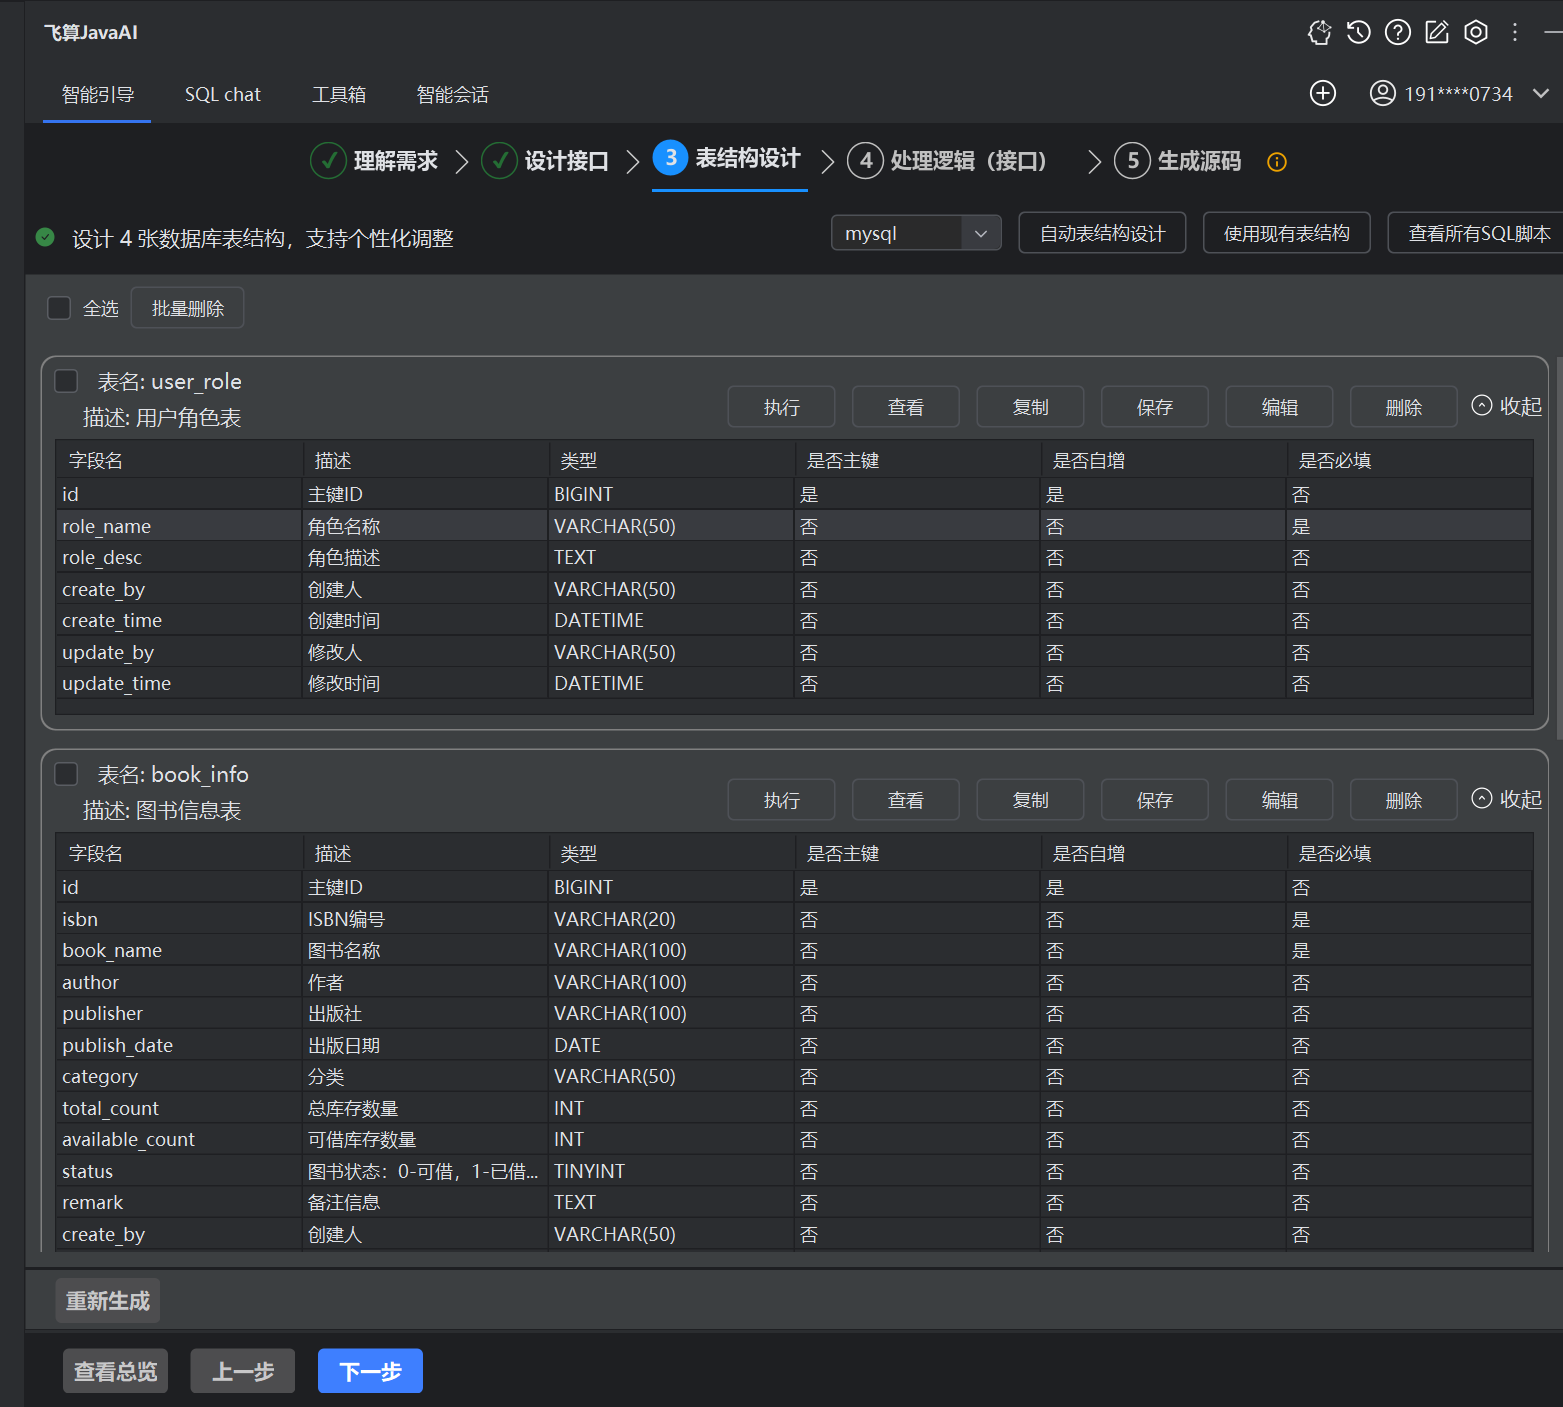Collapse the user_role table with 收起
The image size is (1563, 1407).
[x=1507, y=406]
